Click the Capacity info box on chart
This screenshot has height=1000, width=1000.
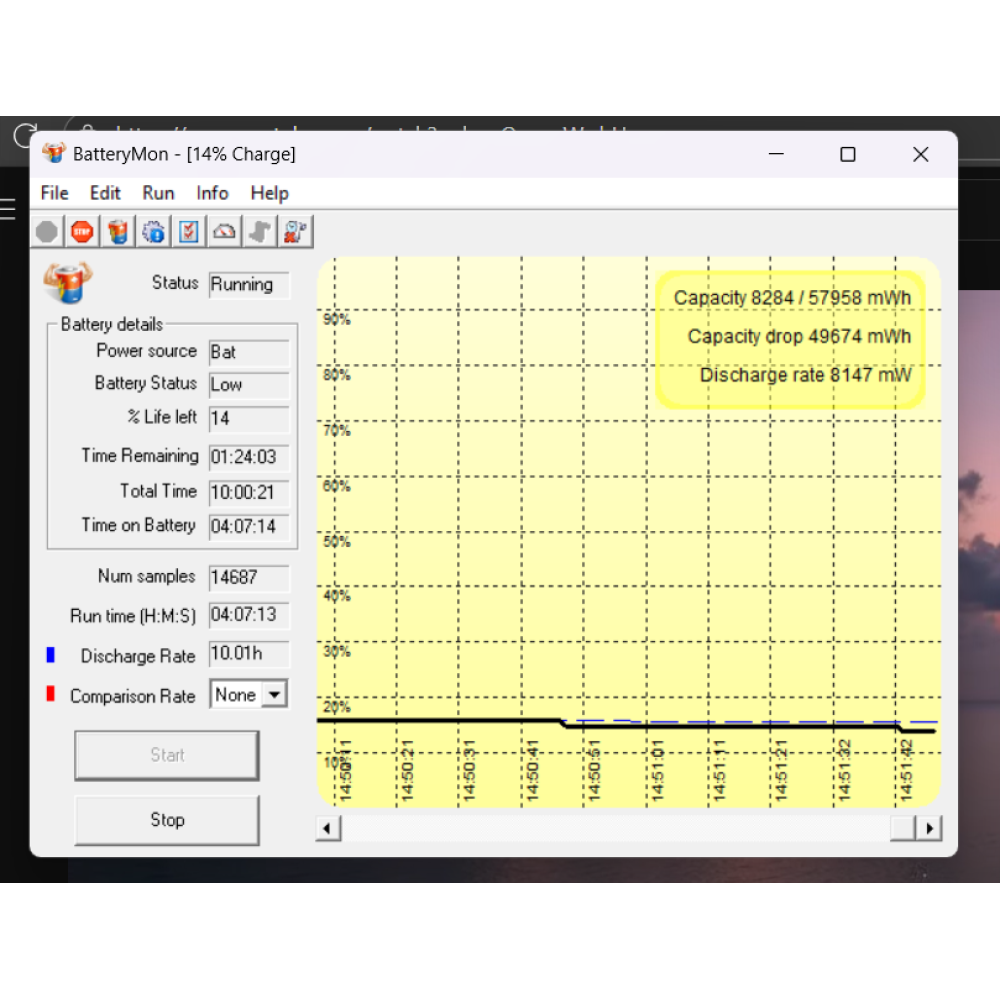point(790,338)
